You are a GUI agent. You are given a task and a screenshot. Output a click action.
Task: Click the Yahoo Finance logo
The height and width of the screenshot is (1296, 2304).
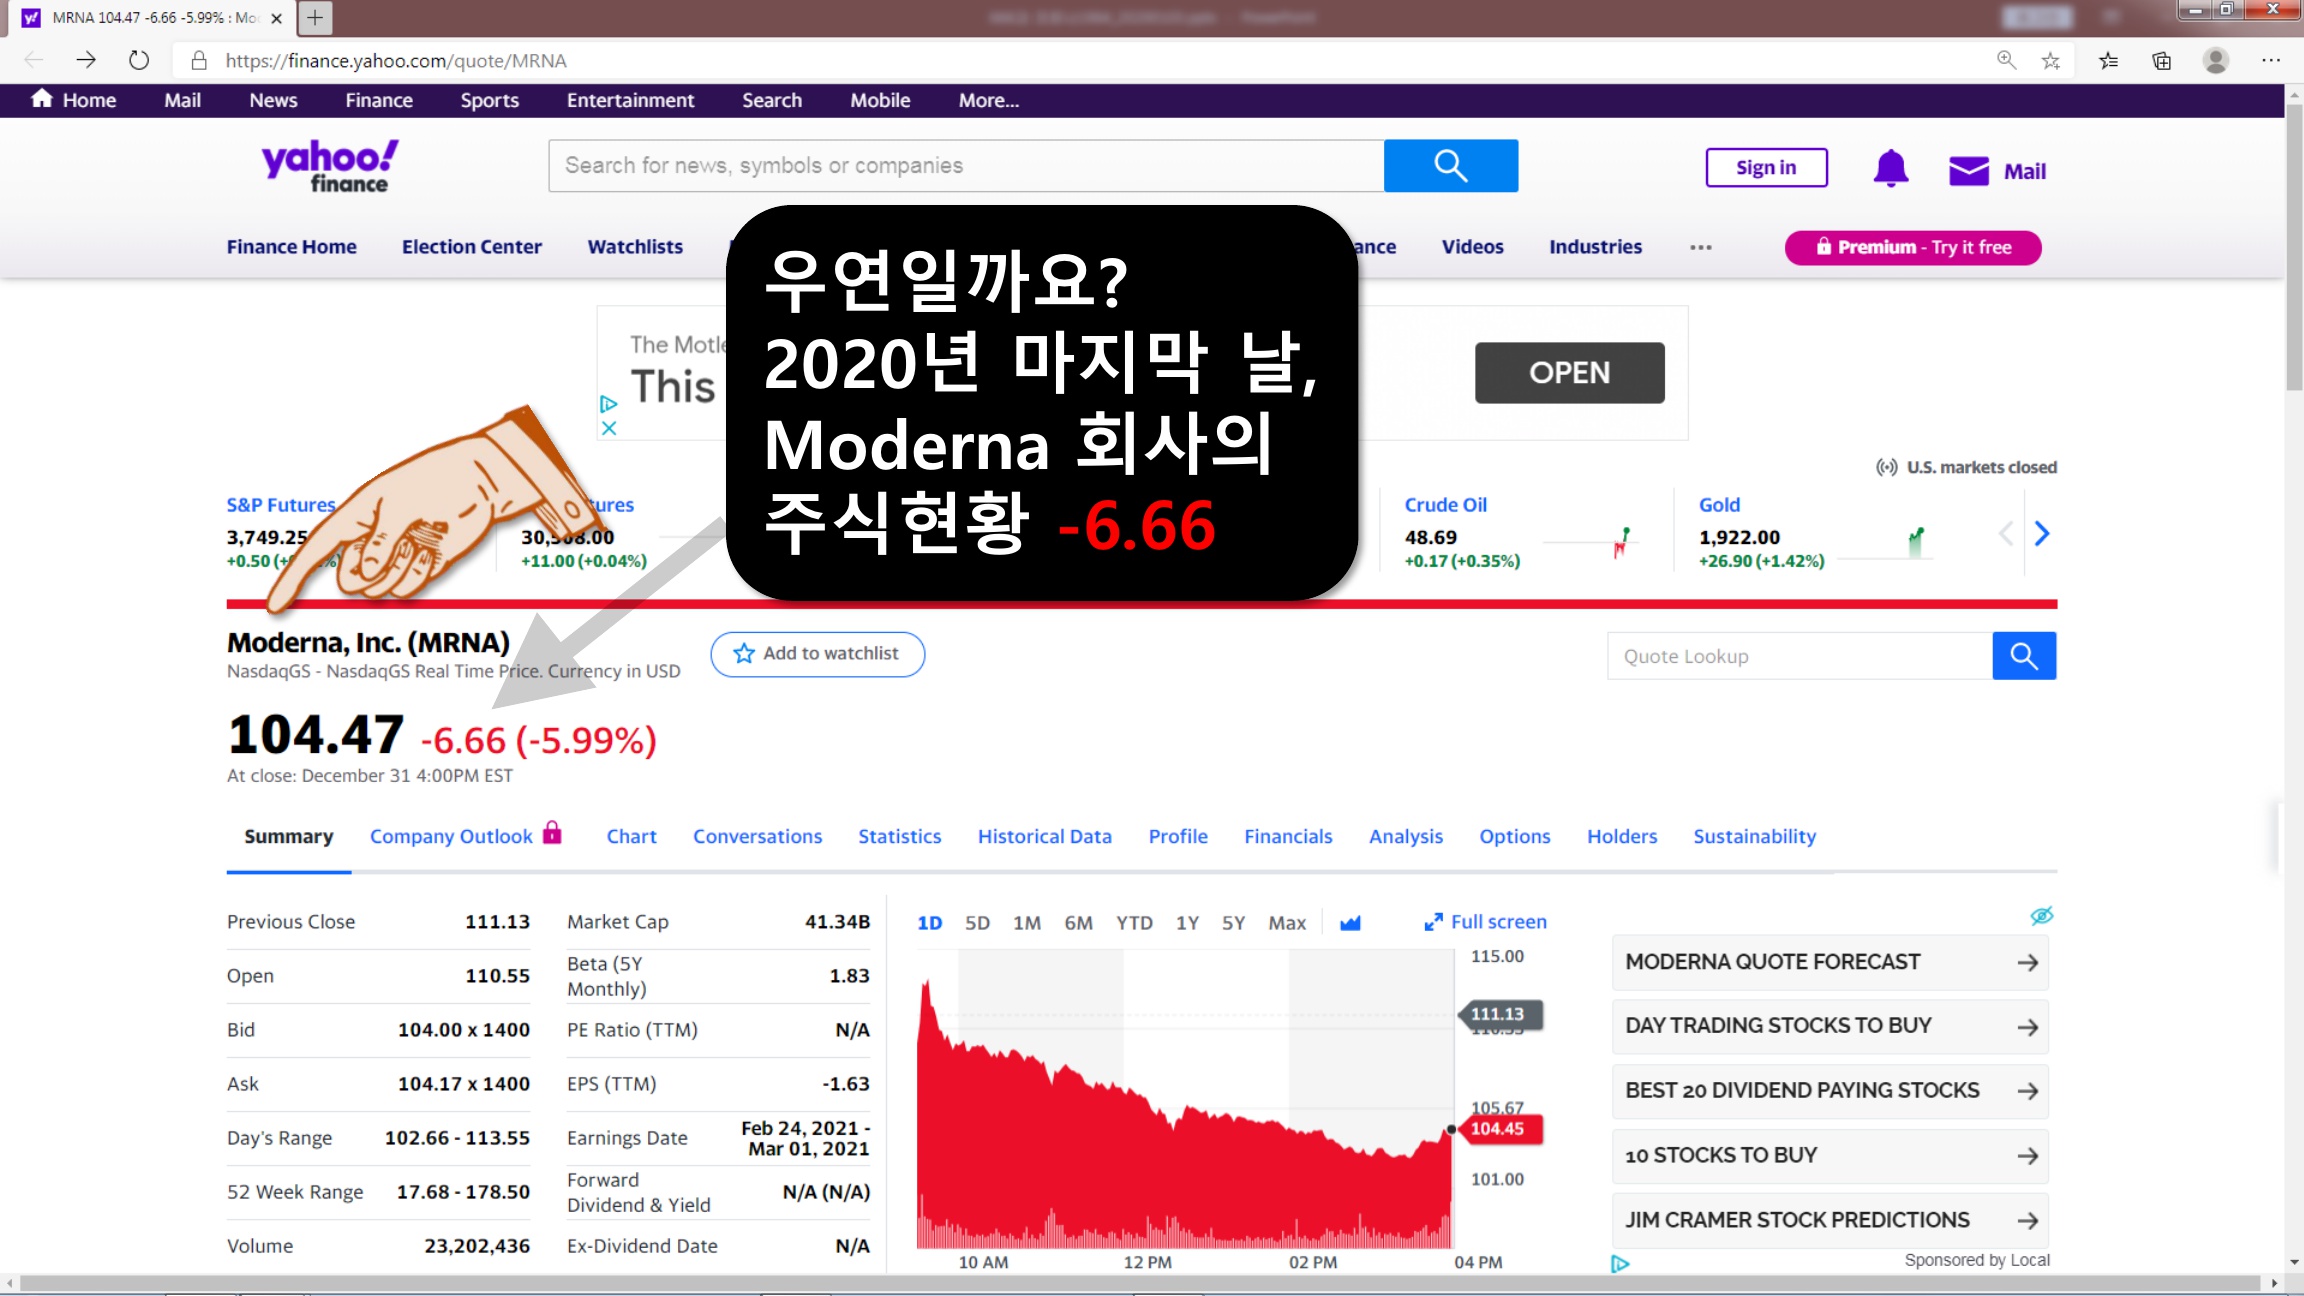click(x=330, y=166)
